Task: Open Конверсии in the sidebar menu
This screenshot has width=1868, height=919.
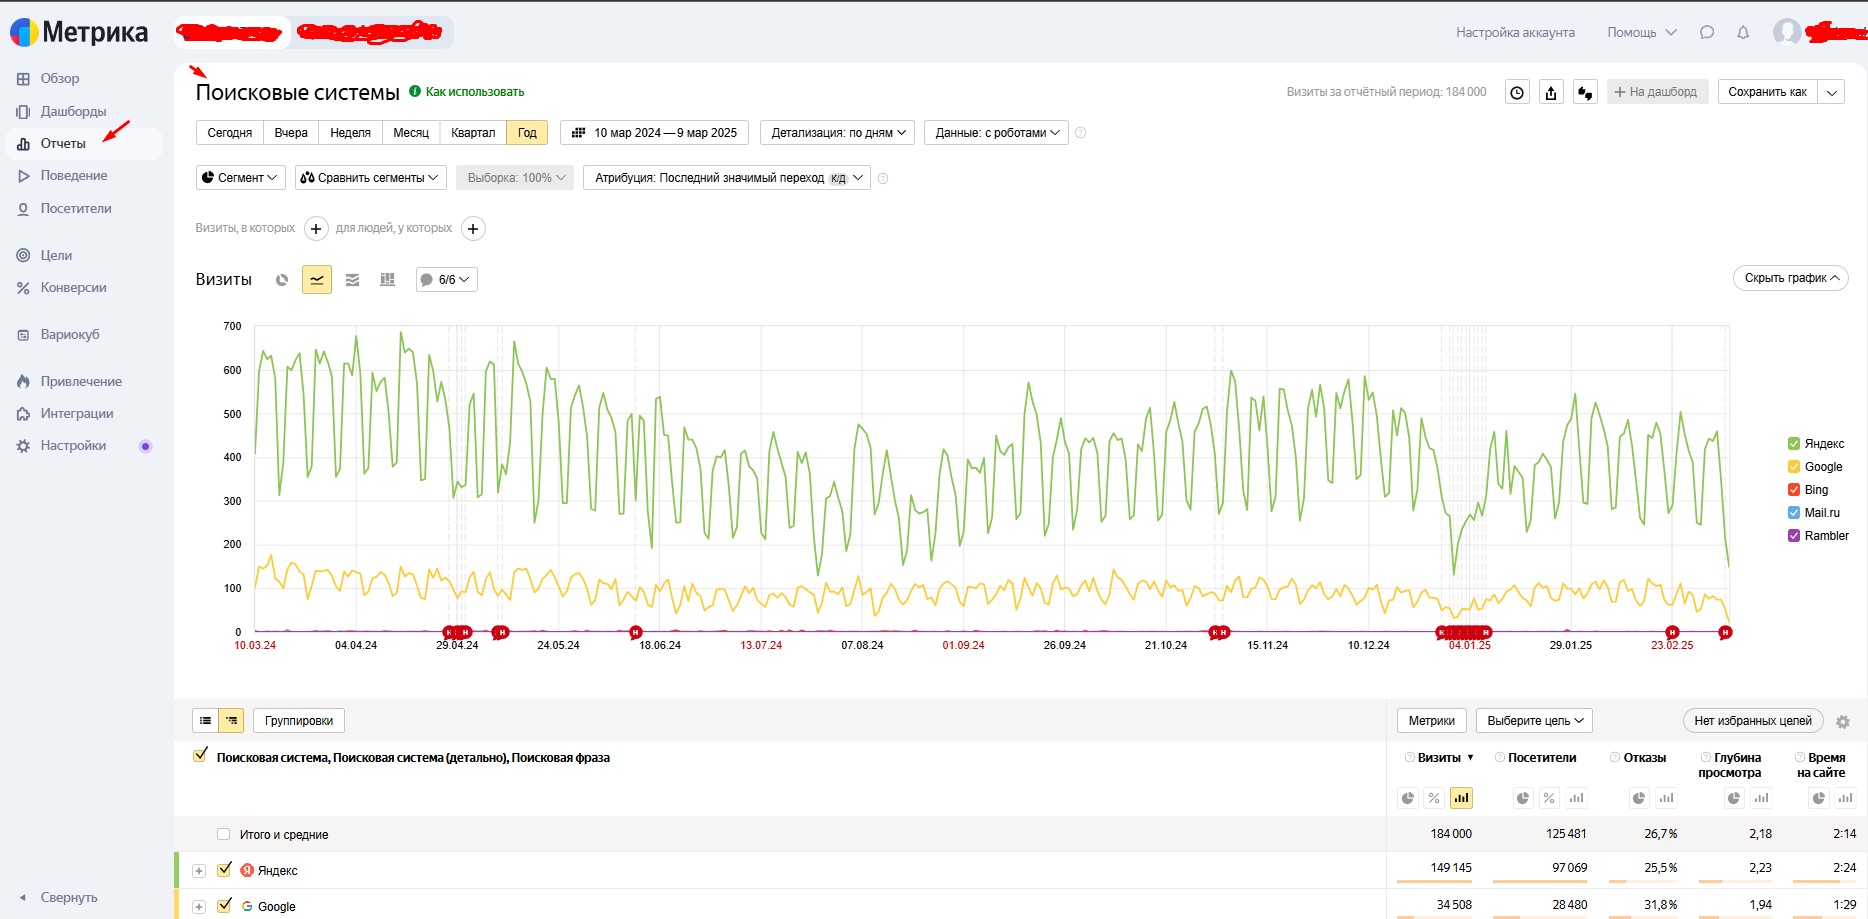Action: (73, 288)
